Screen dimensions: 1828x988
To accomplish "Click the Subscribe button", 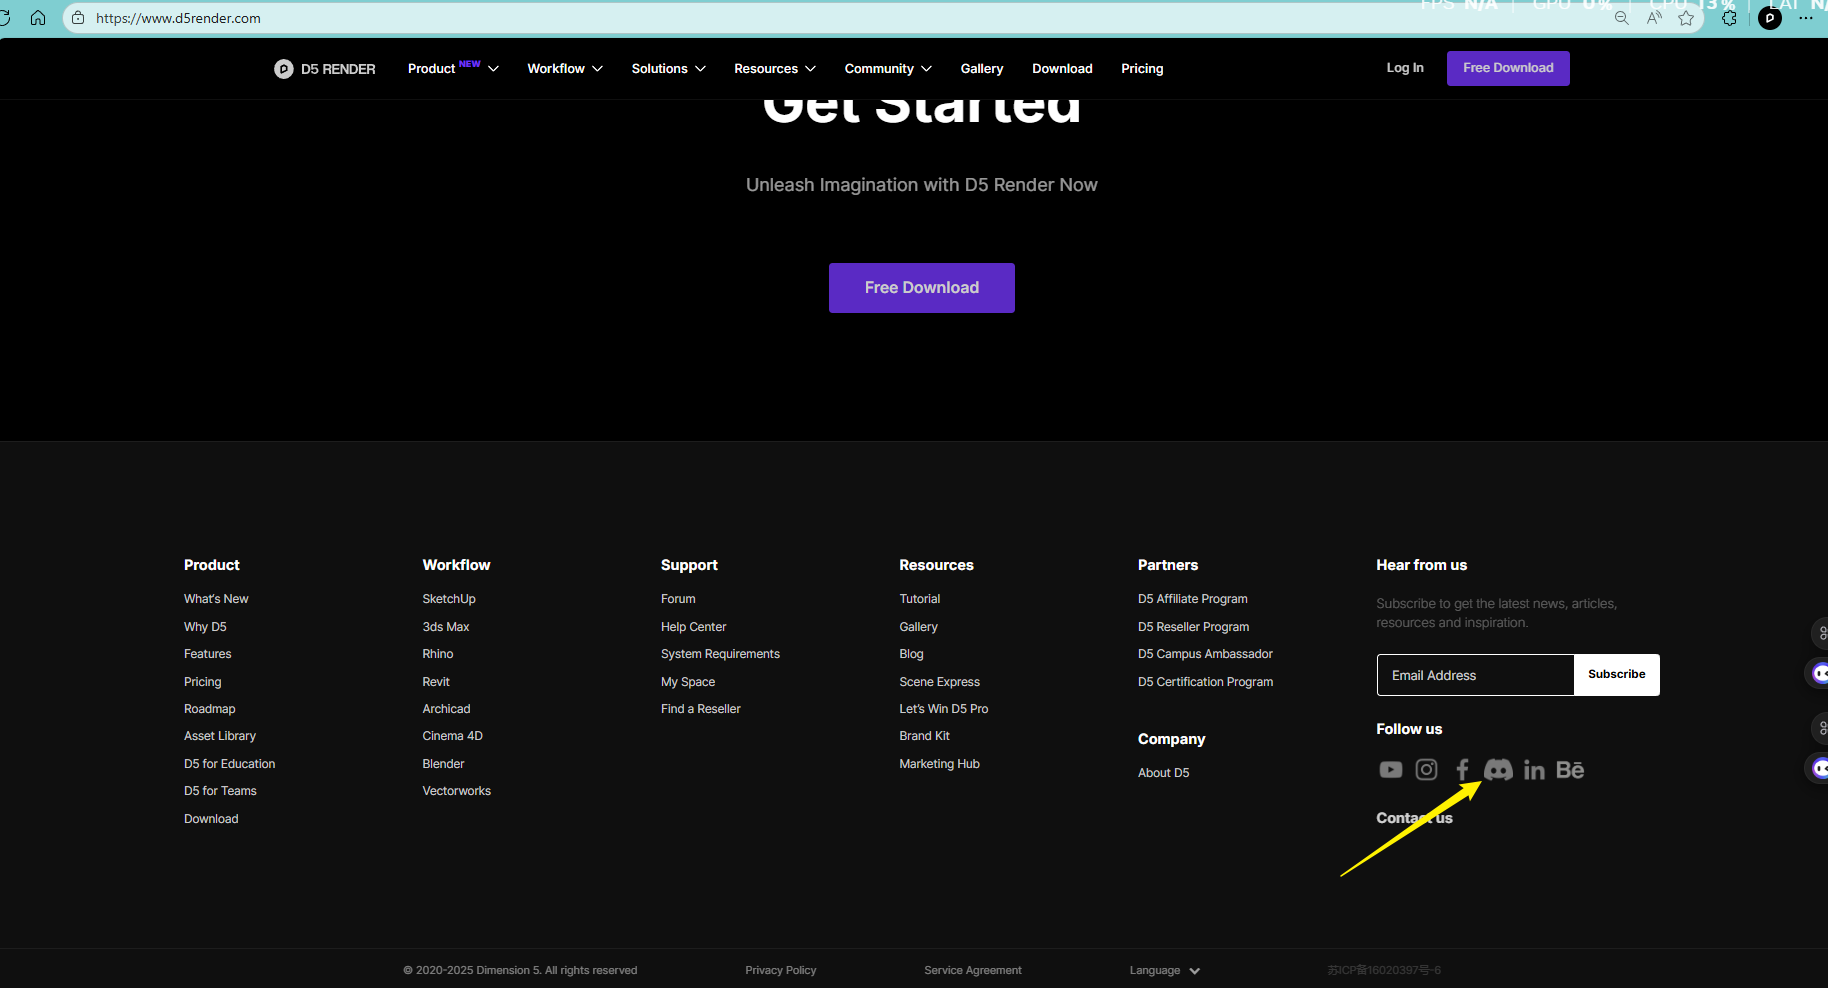I will click(1617, 675).
